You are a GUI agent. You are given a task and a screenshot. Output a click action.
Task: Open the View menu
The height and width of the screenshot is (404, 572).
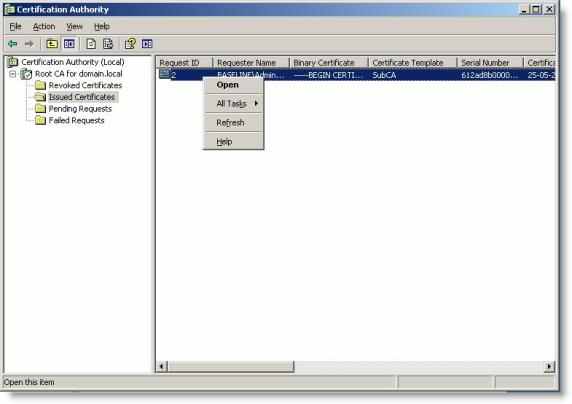[x=74, y=27]
